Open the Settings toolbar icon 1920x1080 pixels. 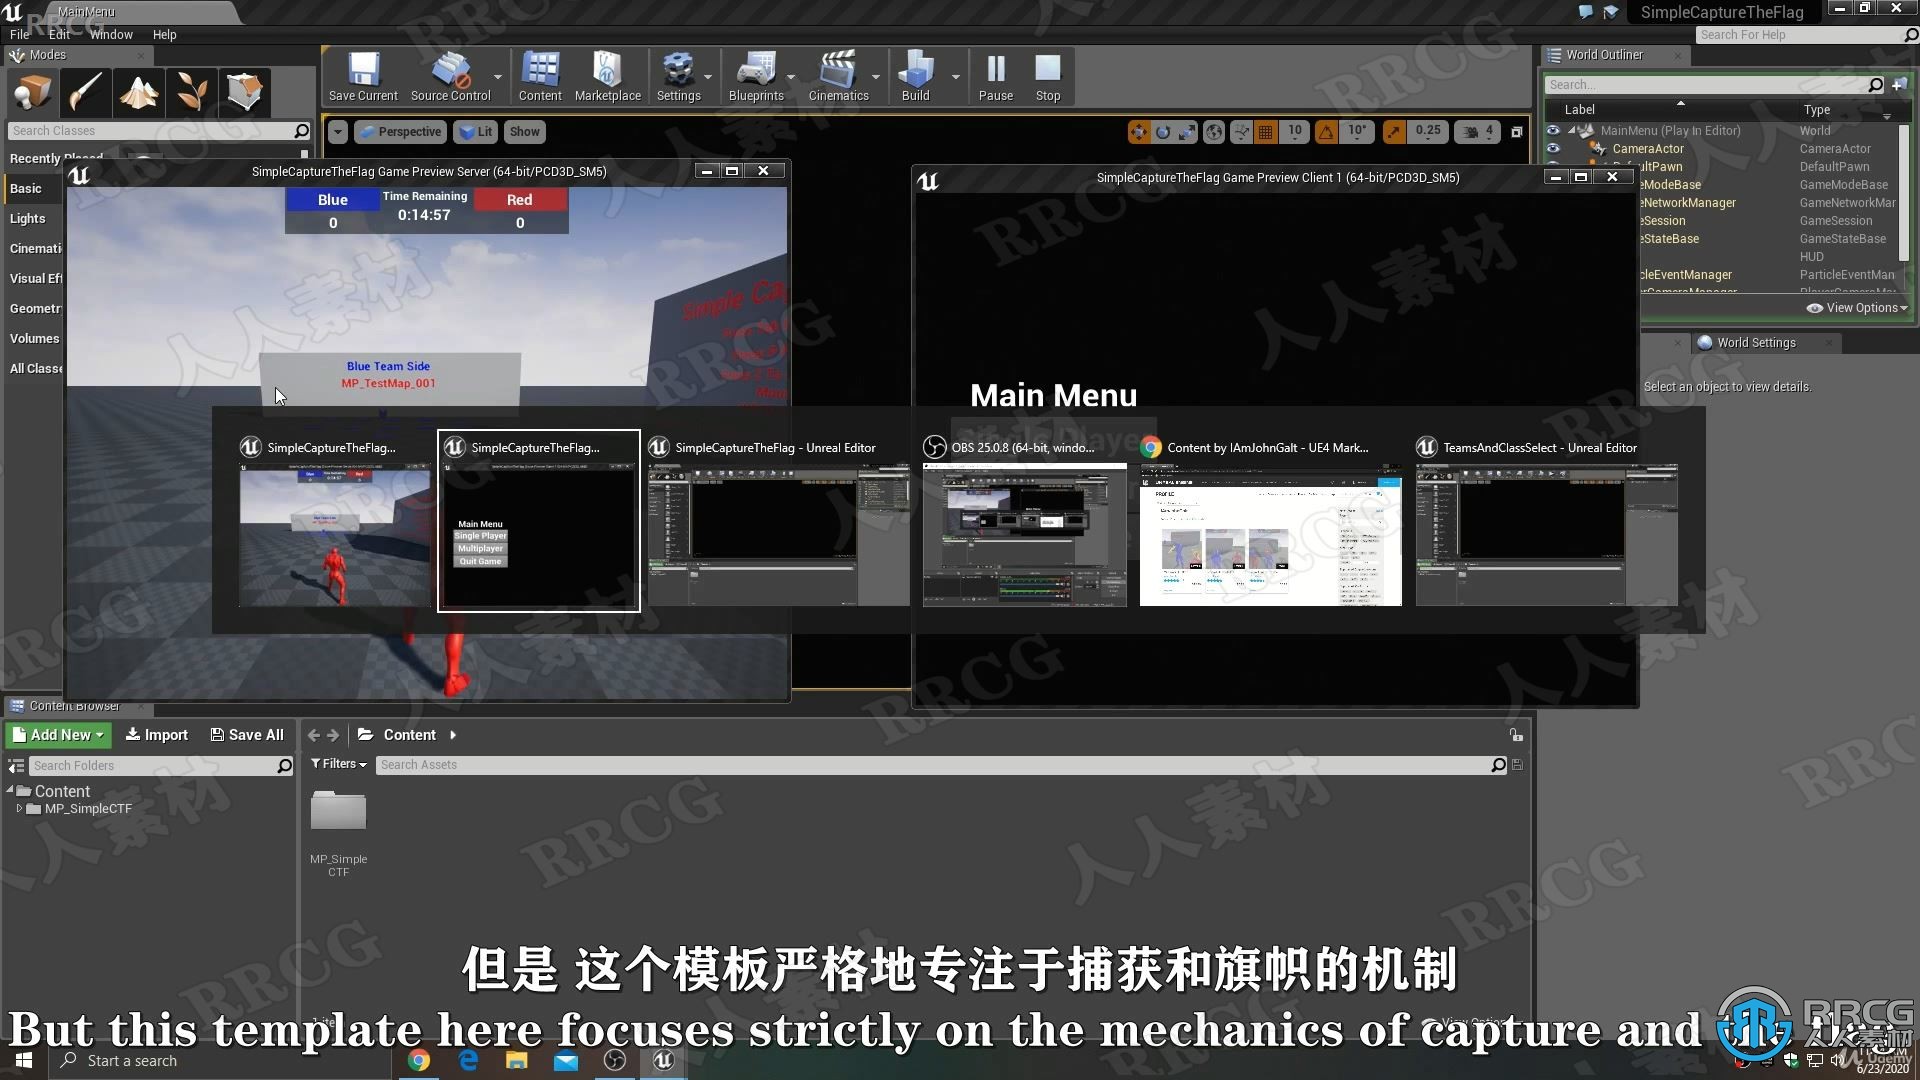click(x=678, y=77)
